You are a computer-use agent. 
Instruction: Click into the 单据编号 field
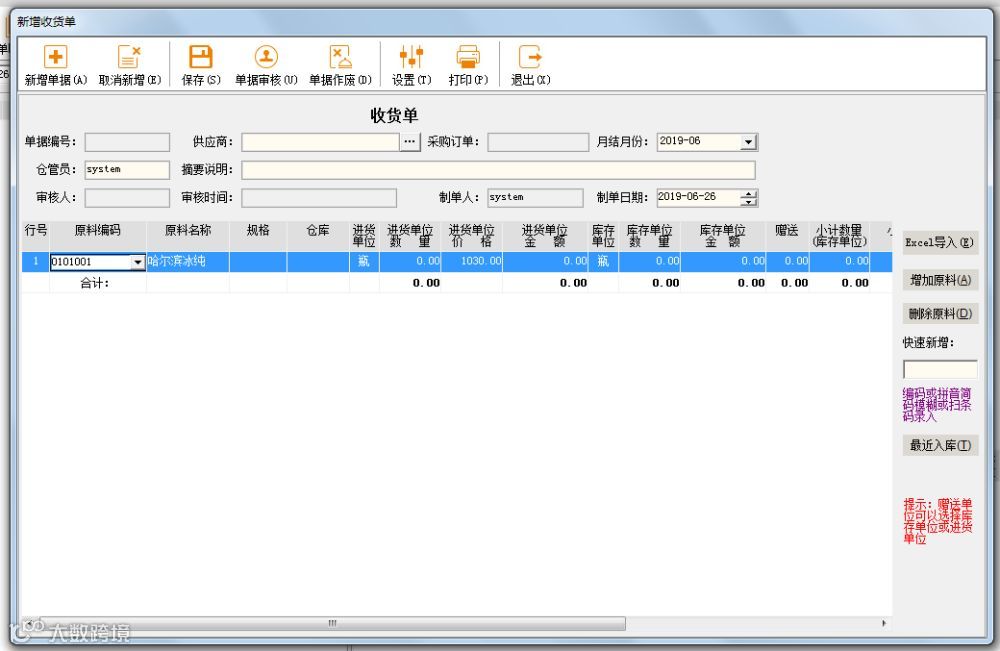(128, 142)
